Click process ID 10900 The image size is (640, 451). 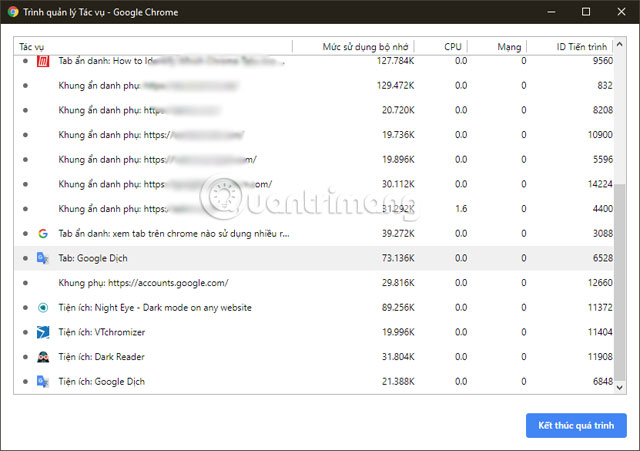click(x=600, y=135)
